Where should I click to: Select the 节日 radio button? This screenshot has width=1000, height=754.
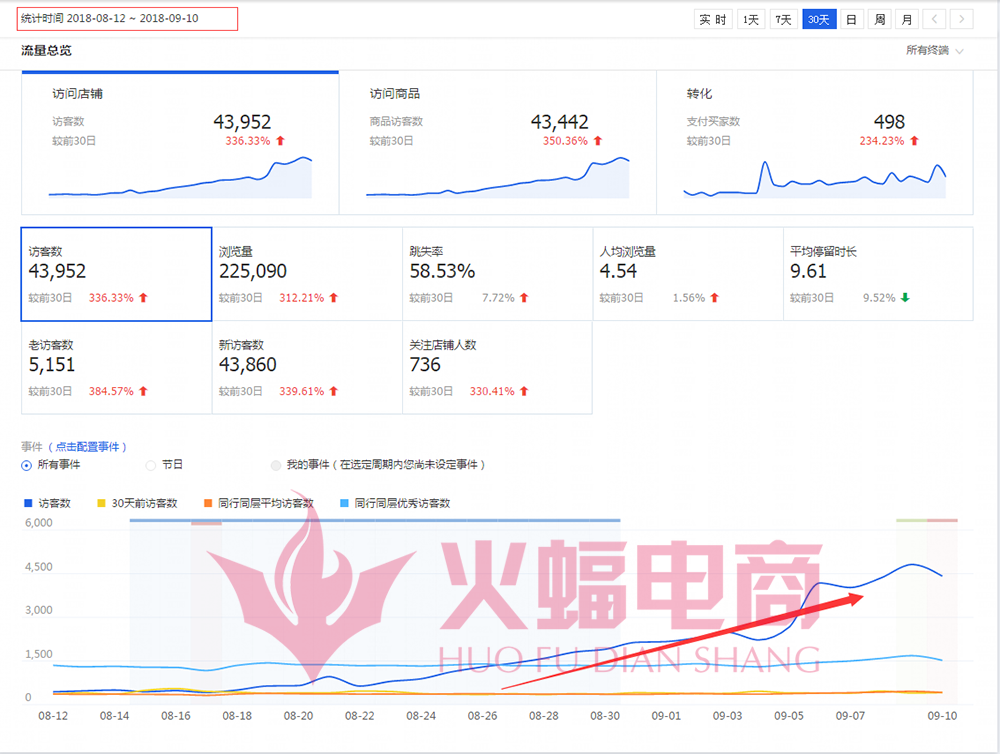[151, 465]
